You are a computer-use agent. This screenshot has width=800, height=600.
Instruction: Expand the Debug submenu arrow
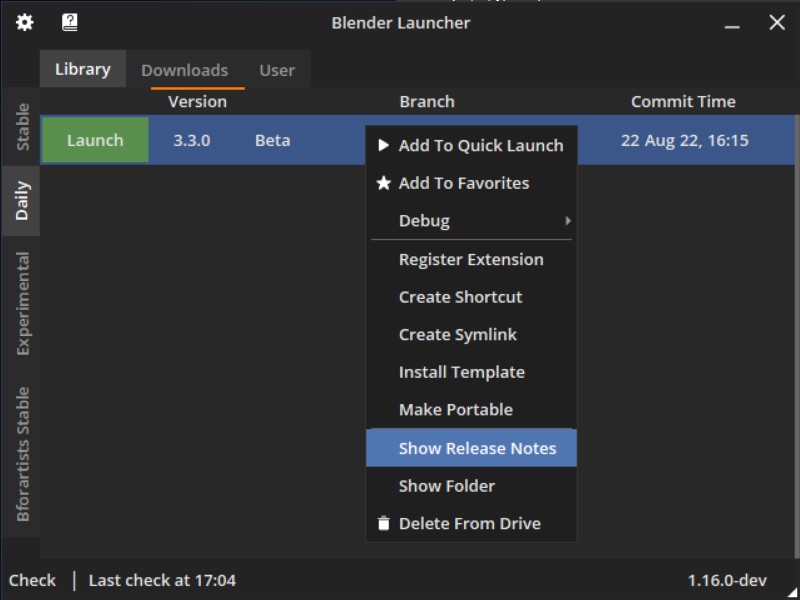(x=568, y=221)
